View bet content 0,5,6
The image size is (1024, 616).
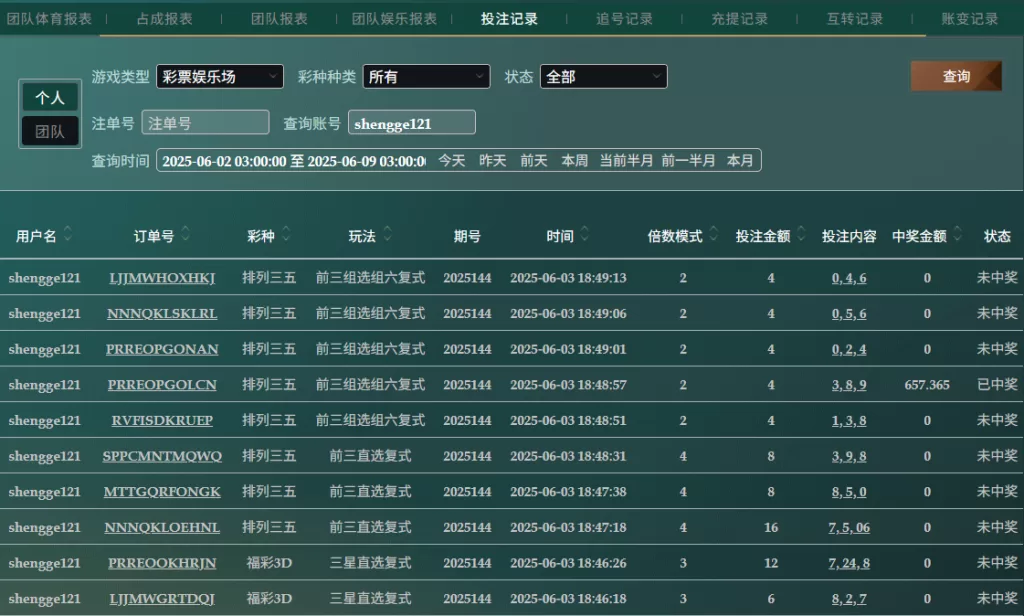click(x=849, y=314)
